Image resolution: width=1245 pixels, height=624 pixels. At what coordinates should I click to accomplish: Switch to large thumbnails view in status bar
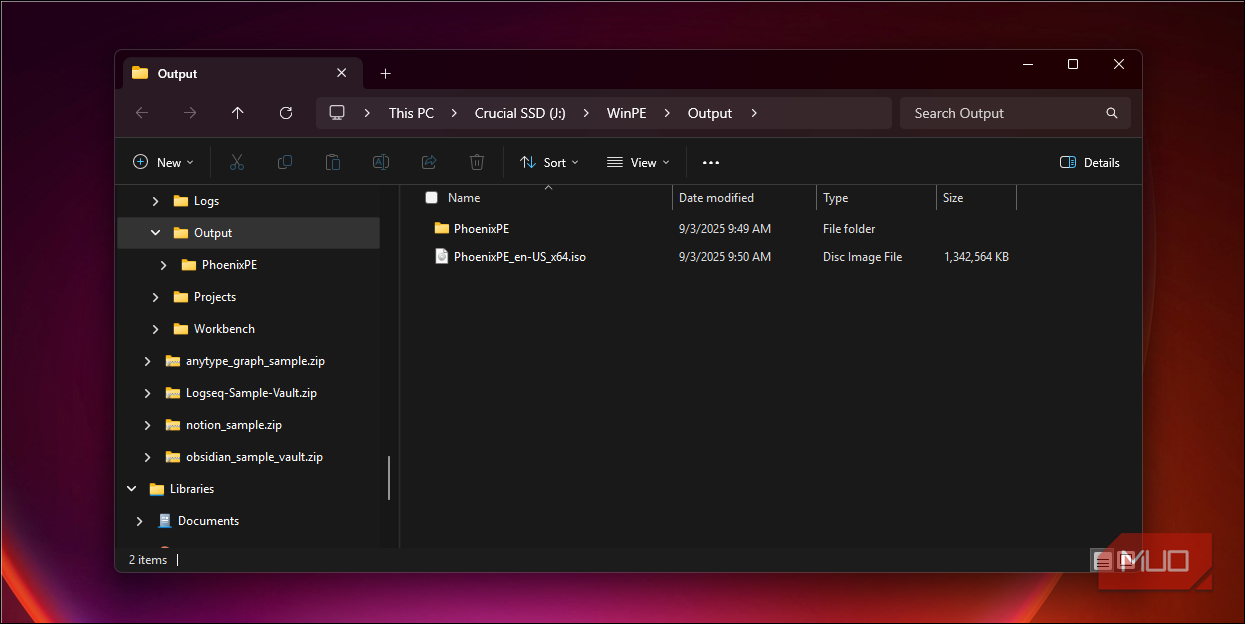tap(1125, 559)
